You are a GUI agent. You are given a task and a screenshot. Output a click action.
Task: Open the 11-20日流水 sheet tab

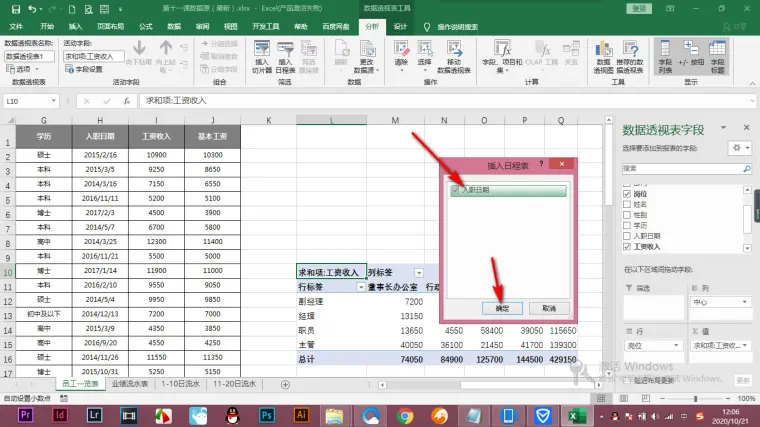tap(234, 384)
